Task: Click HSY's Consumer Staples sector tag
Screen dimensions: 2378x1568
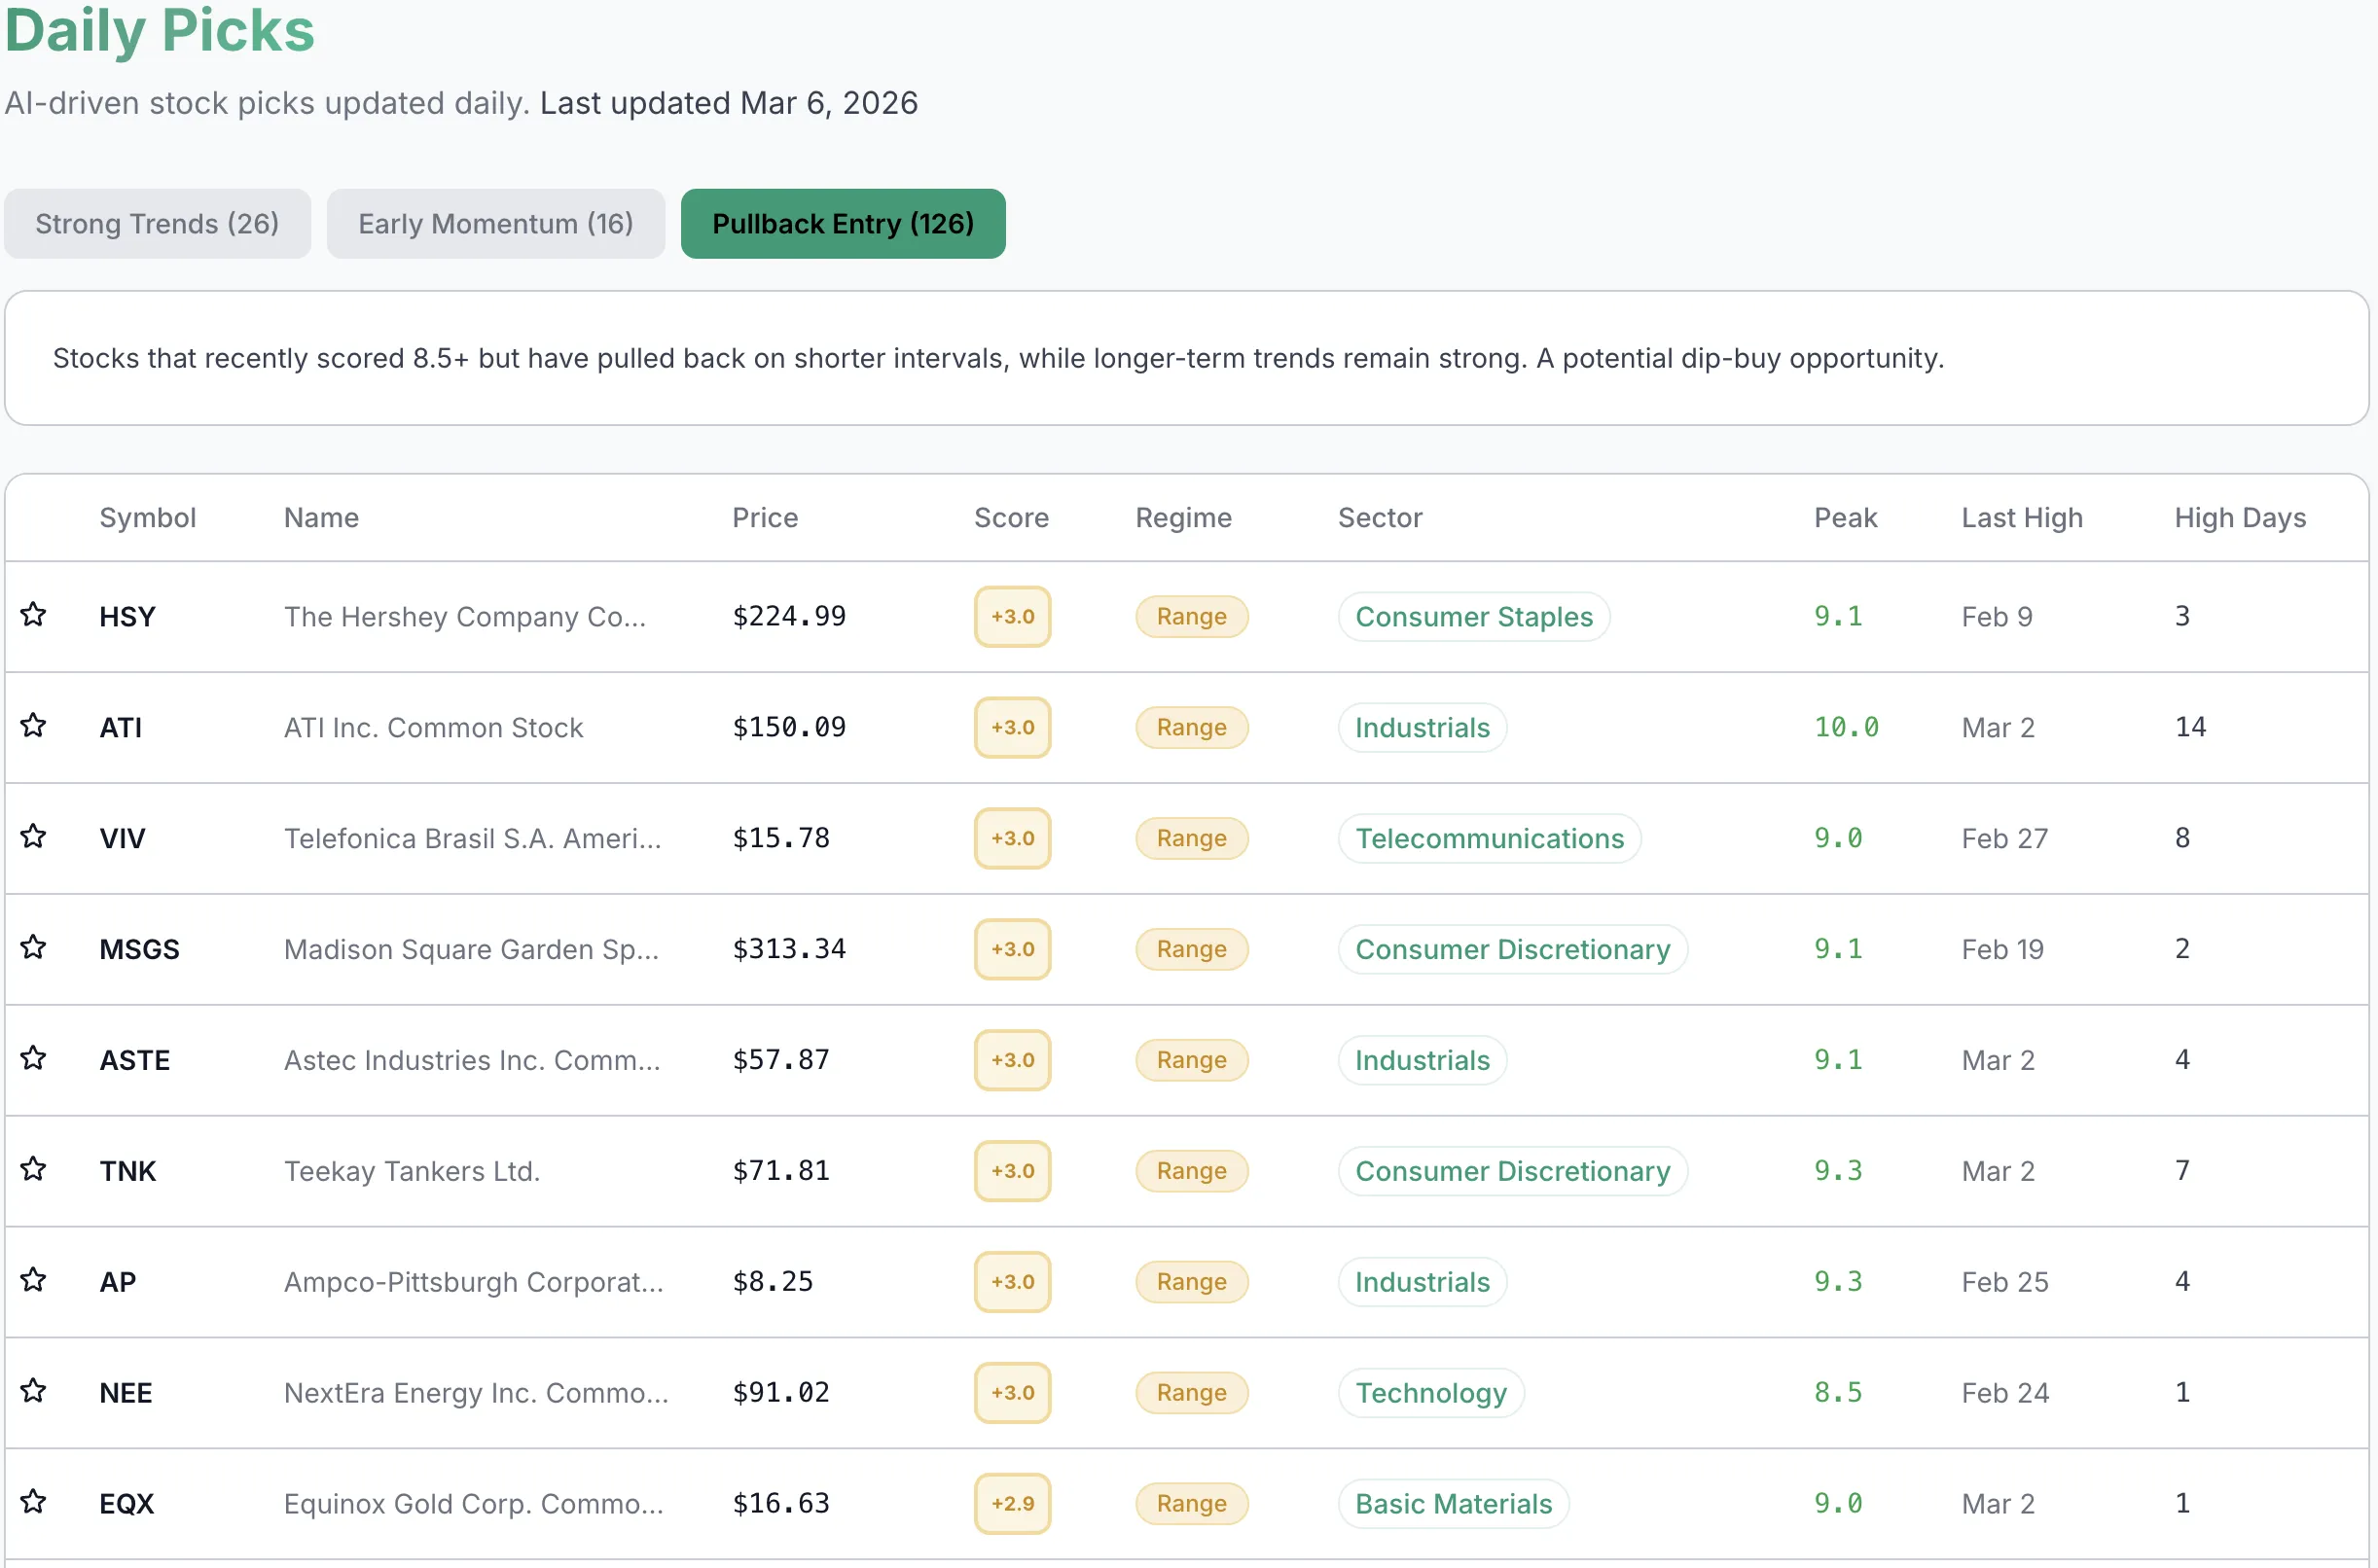Action: (x=1474, y=617)
